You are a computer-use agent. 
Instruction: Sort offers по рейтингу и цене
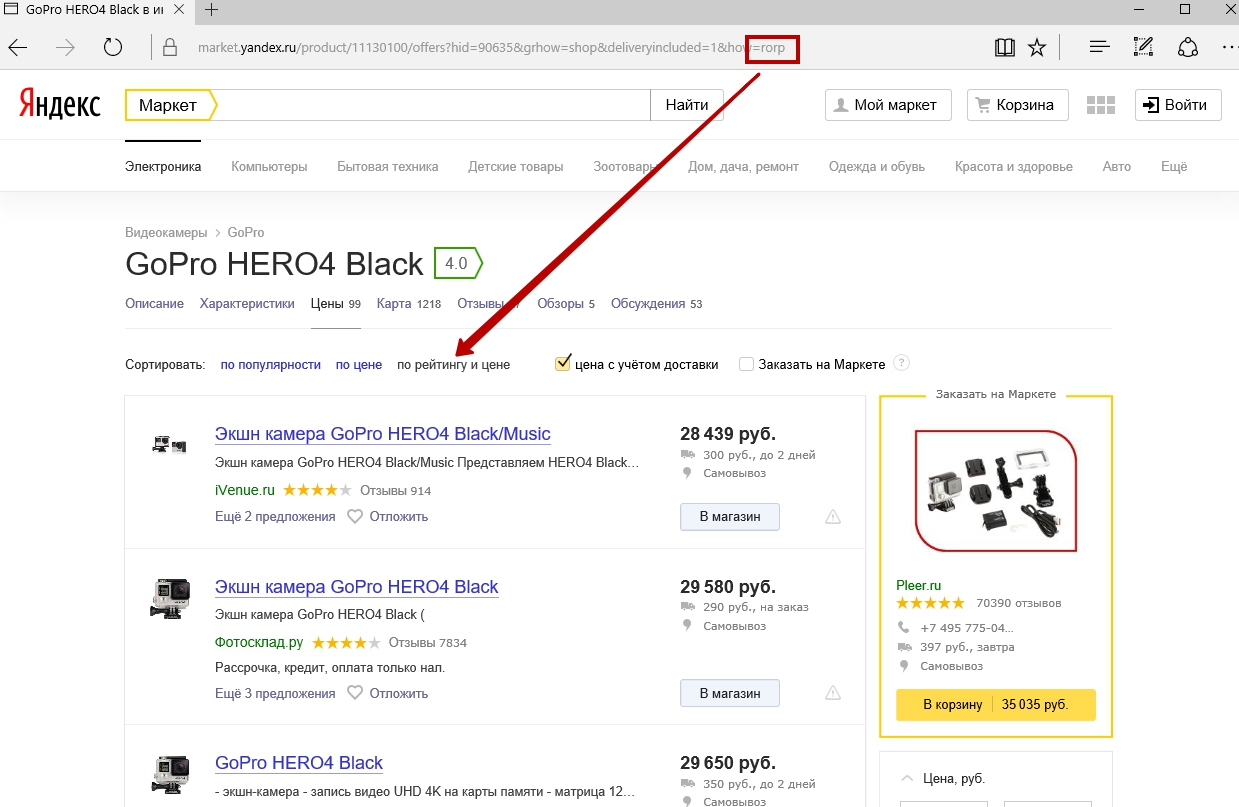(x=454, y=364)
